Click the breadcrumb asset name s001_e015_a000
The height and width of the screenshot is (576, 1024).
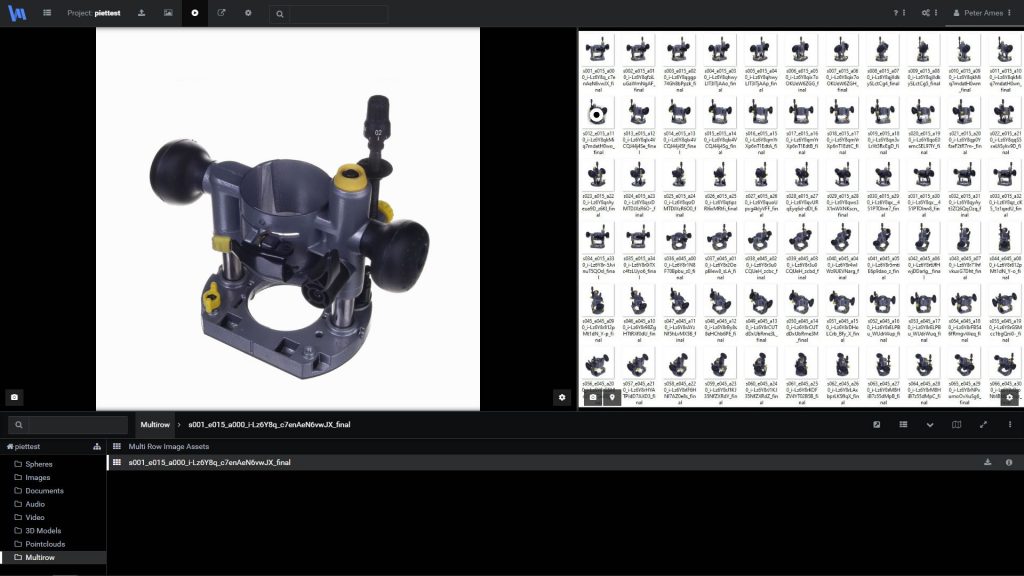pos(269,424)
